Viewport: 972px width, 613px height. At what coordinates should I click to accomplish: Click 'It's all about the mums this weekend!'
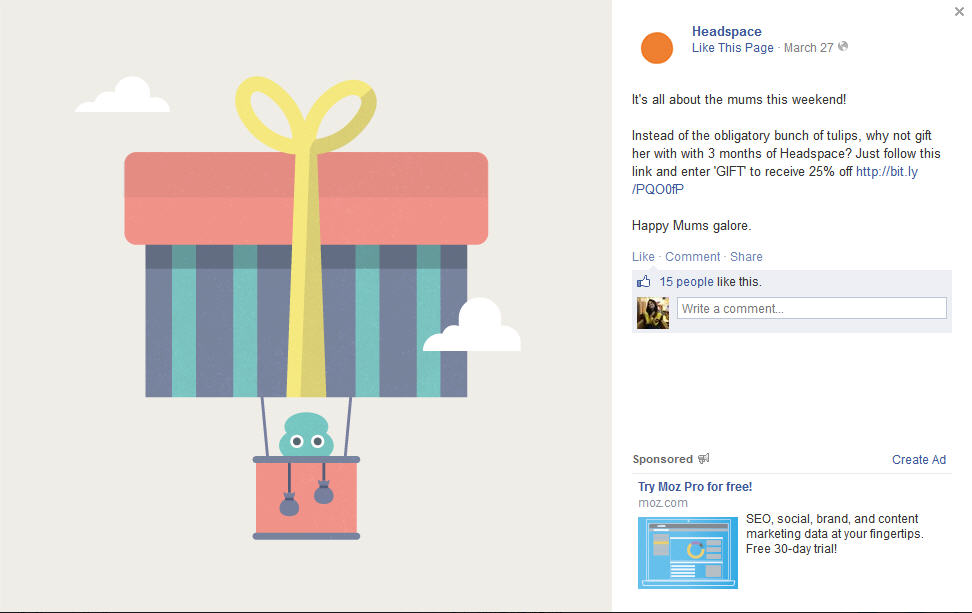click(739, 99)
